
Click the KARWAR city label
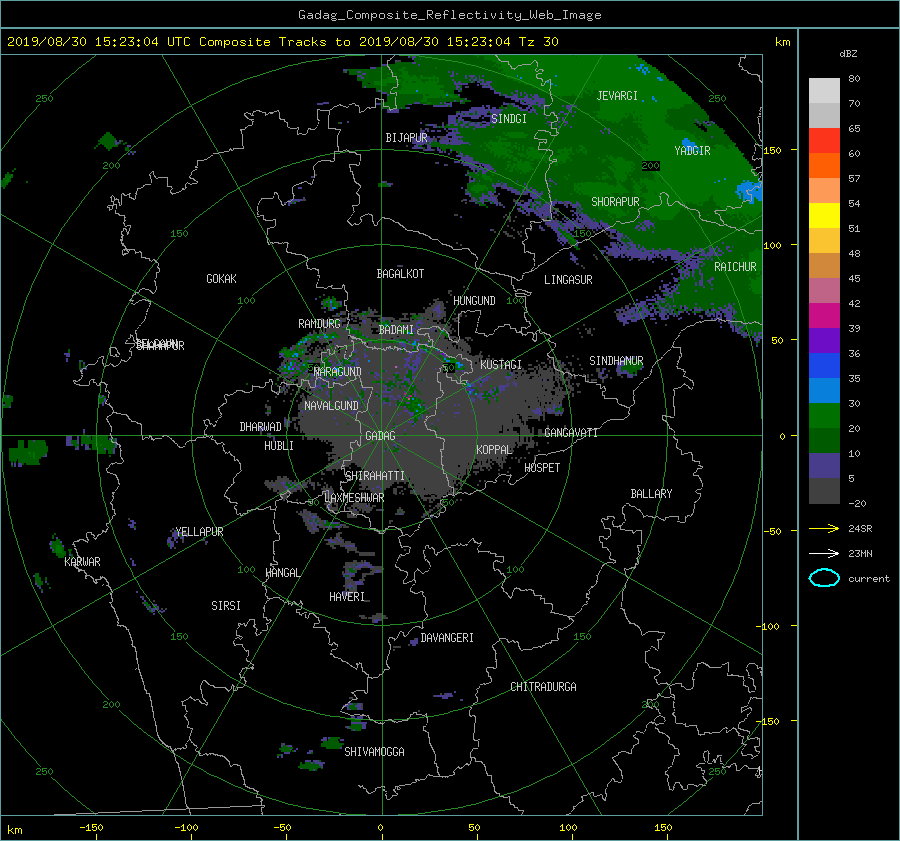tap(82, 562)
